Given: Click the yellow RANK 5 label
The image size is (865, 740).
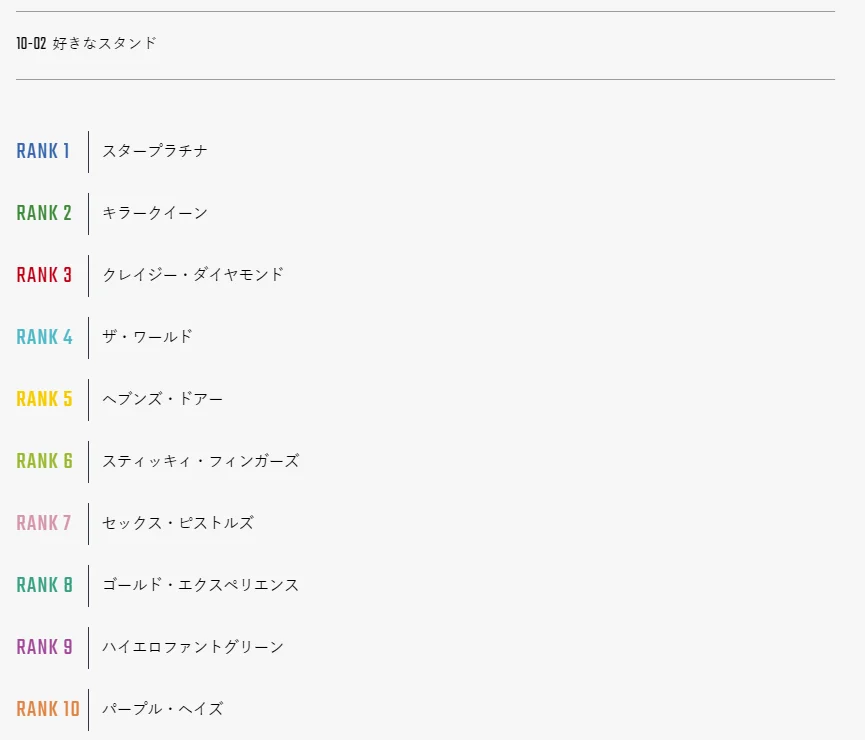Looking at the screenshot, I should click(x=45, y=399).
